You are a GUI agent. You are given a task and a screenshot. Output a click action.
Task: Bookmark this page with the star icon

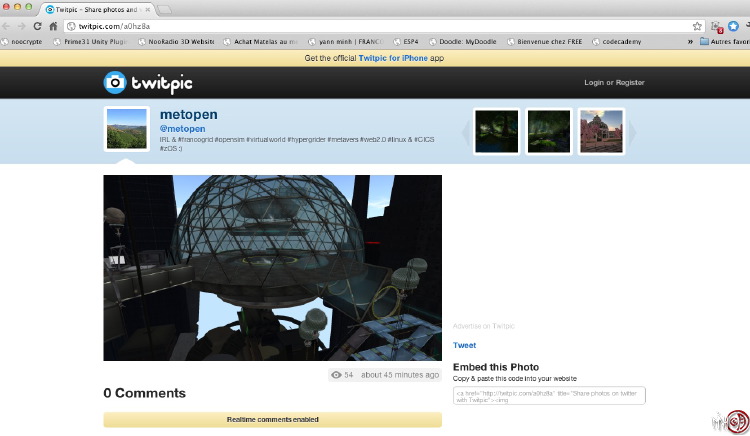pyautogui.click(x=697, y=26)
